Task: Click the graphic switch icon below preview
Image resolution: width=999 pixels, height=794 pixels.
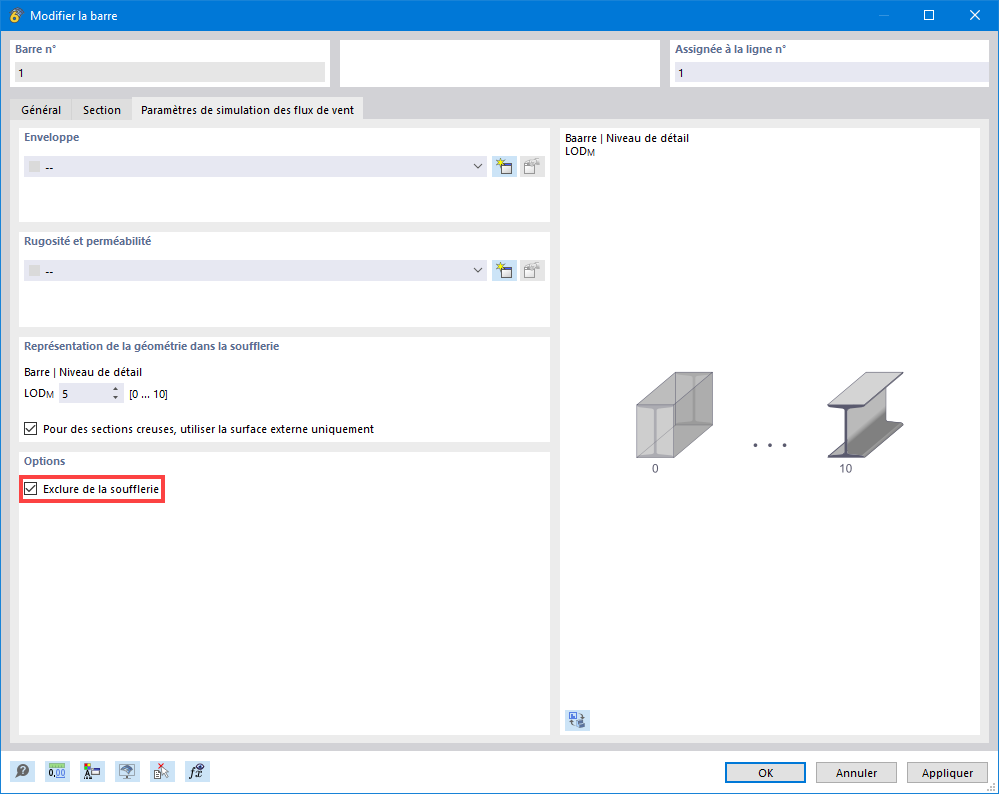Action: point(577,720)
